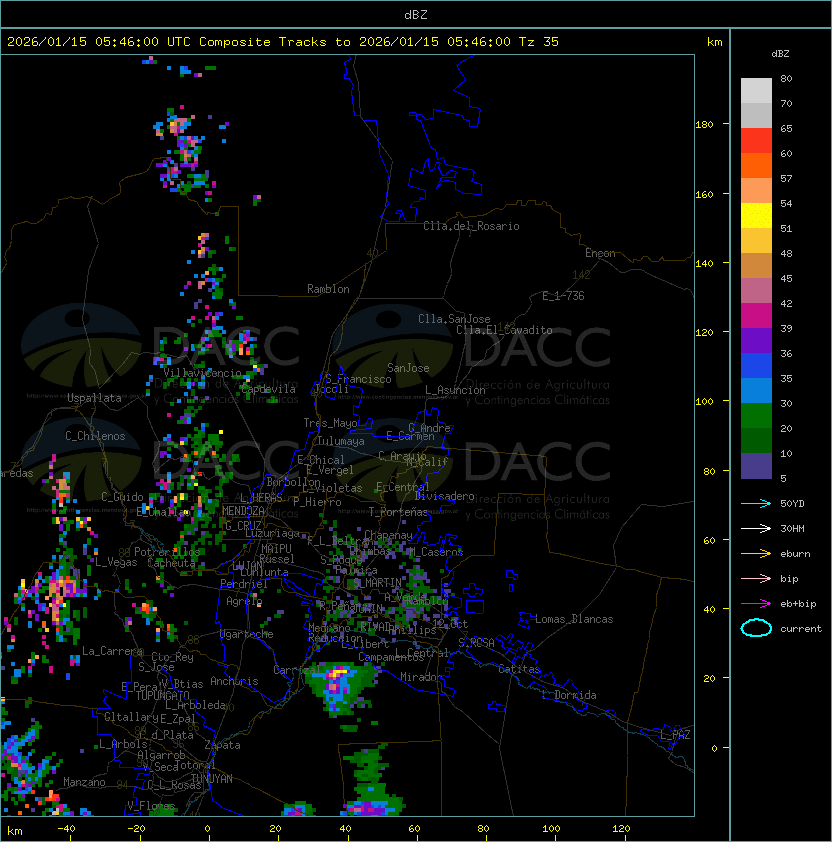Pick the blue 35-36 dBZ swatch

(756, 366)
